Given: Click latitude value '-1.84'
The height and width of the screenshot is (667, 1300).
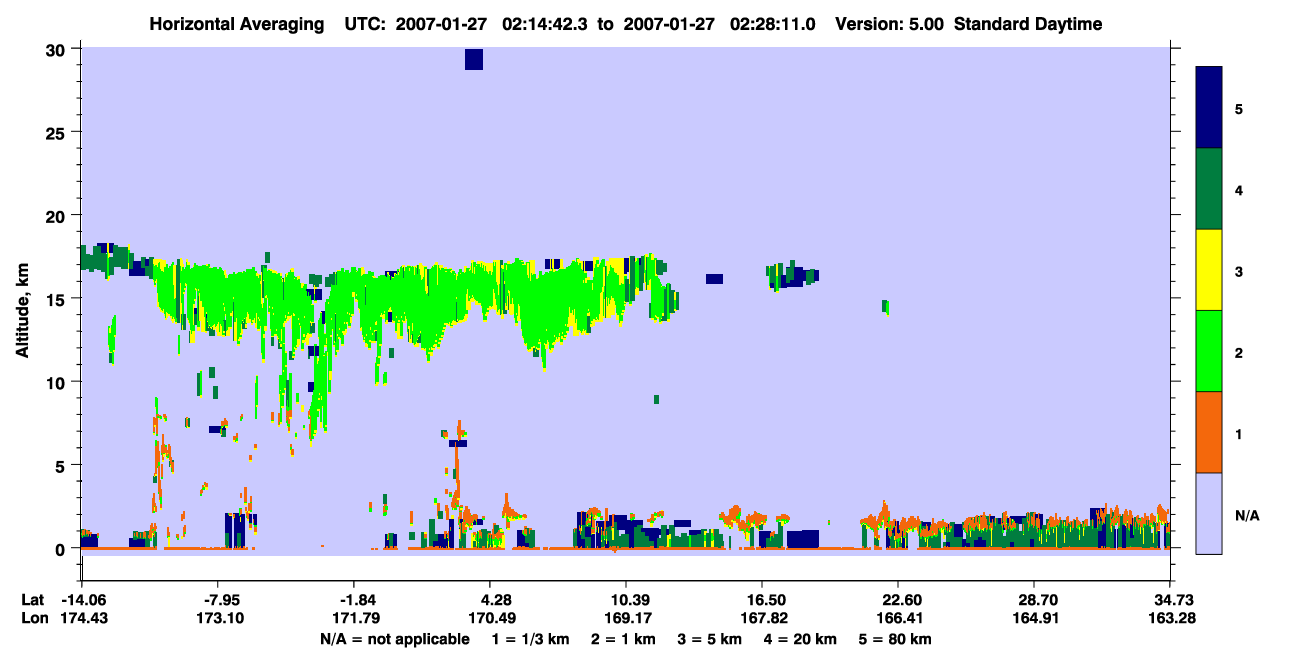Looking at the screenshot, I should pyautogui.click(x=354, y=600).
